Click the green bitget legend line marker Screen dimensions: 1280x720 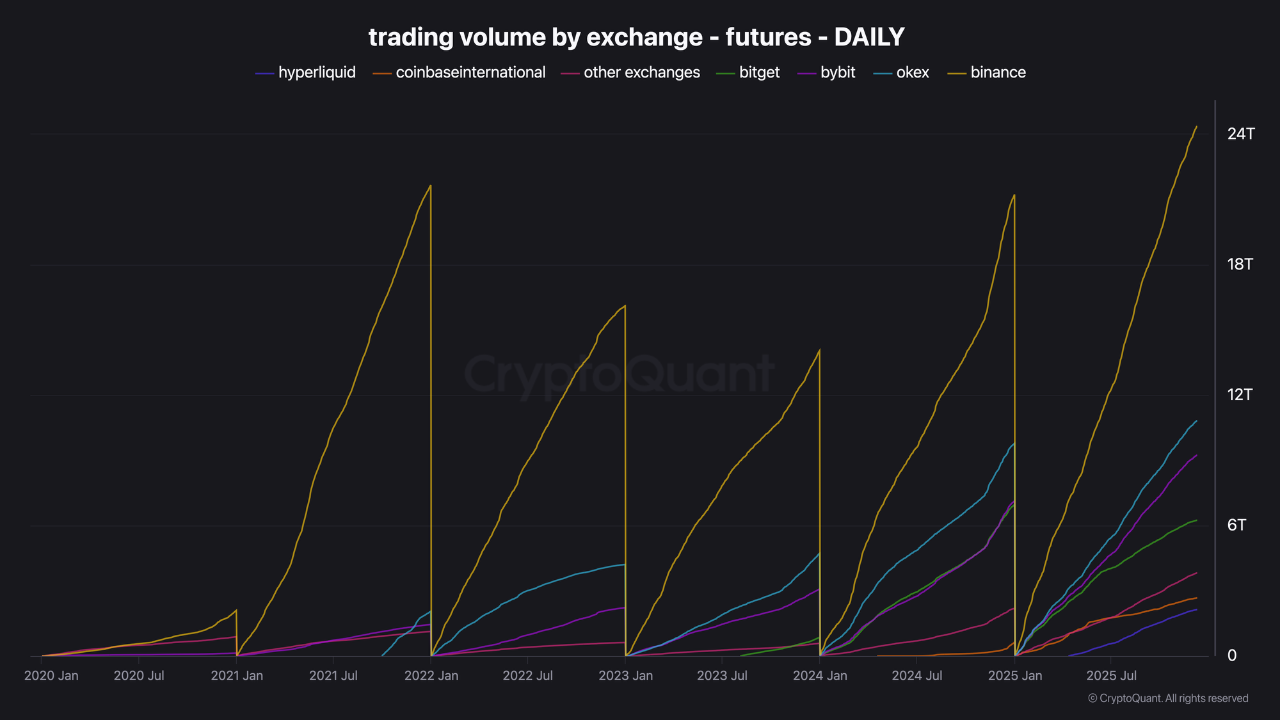coord(727,72)
